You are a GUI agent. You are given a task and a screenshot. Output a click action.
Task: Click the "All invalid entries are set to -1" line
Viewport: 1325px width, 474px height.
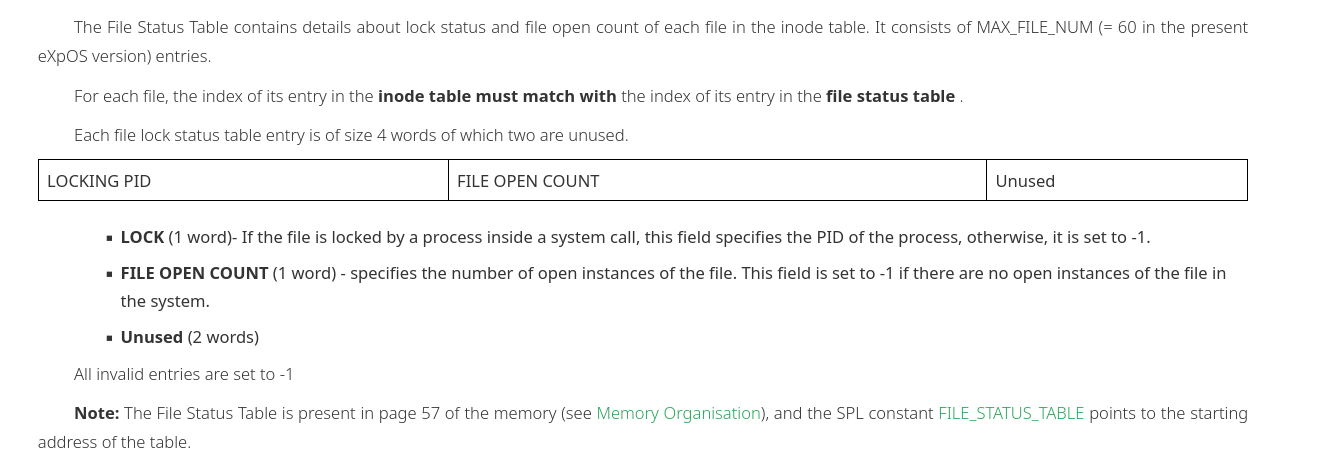[x=184, y=375]
